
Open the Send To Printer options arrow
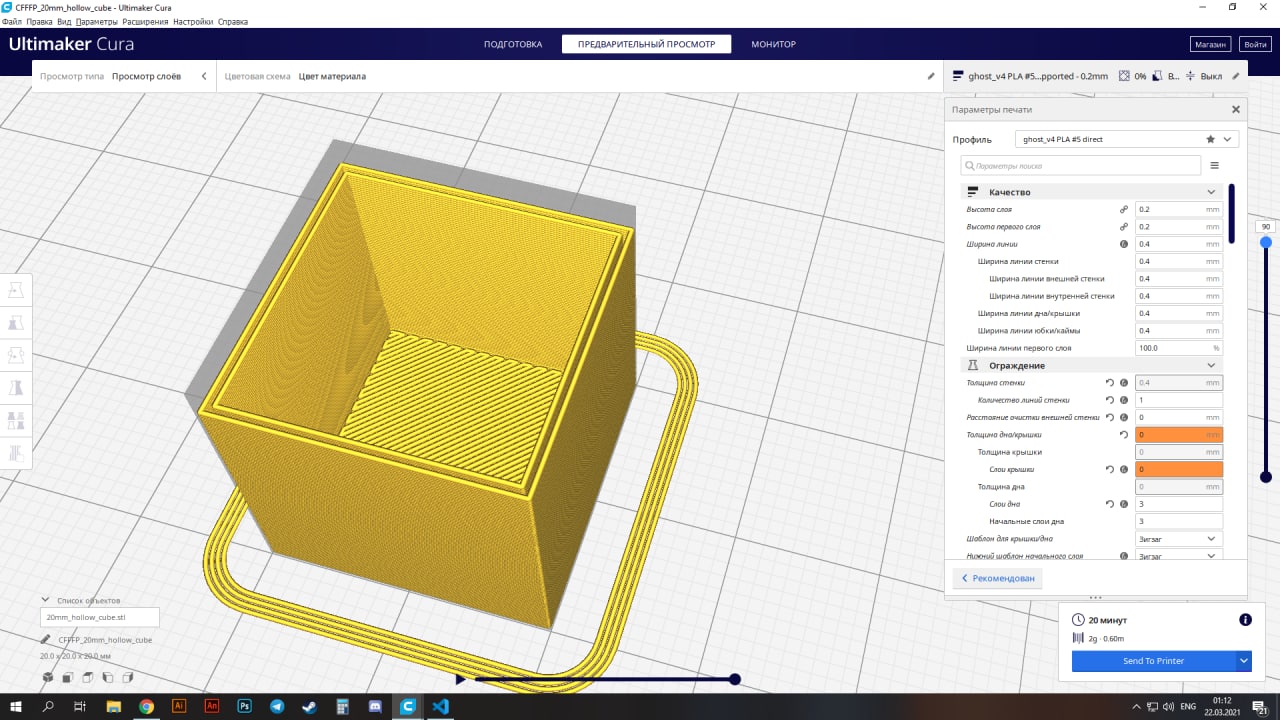[x=1244, y=661]
